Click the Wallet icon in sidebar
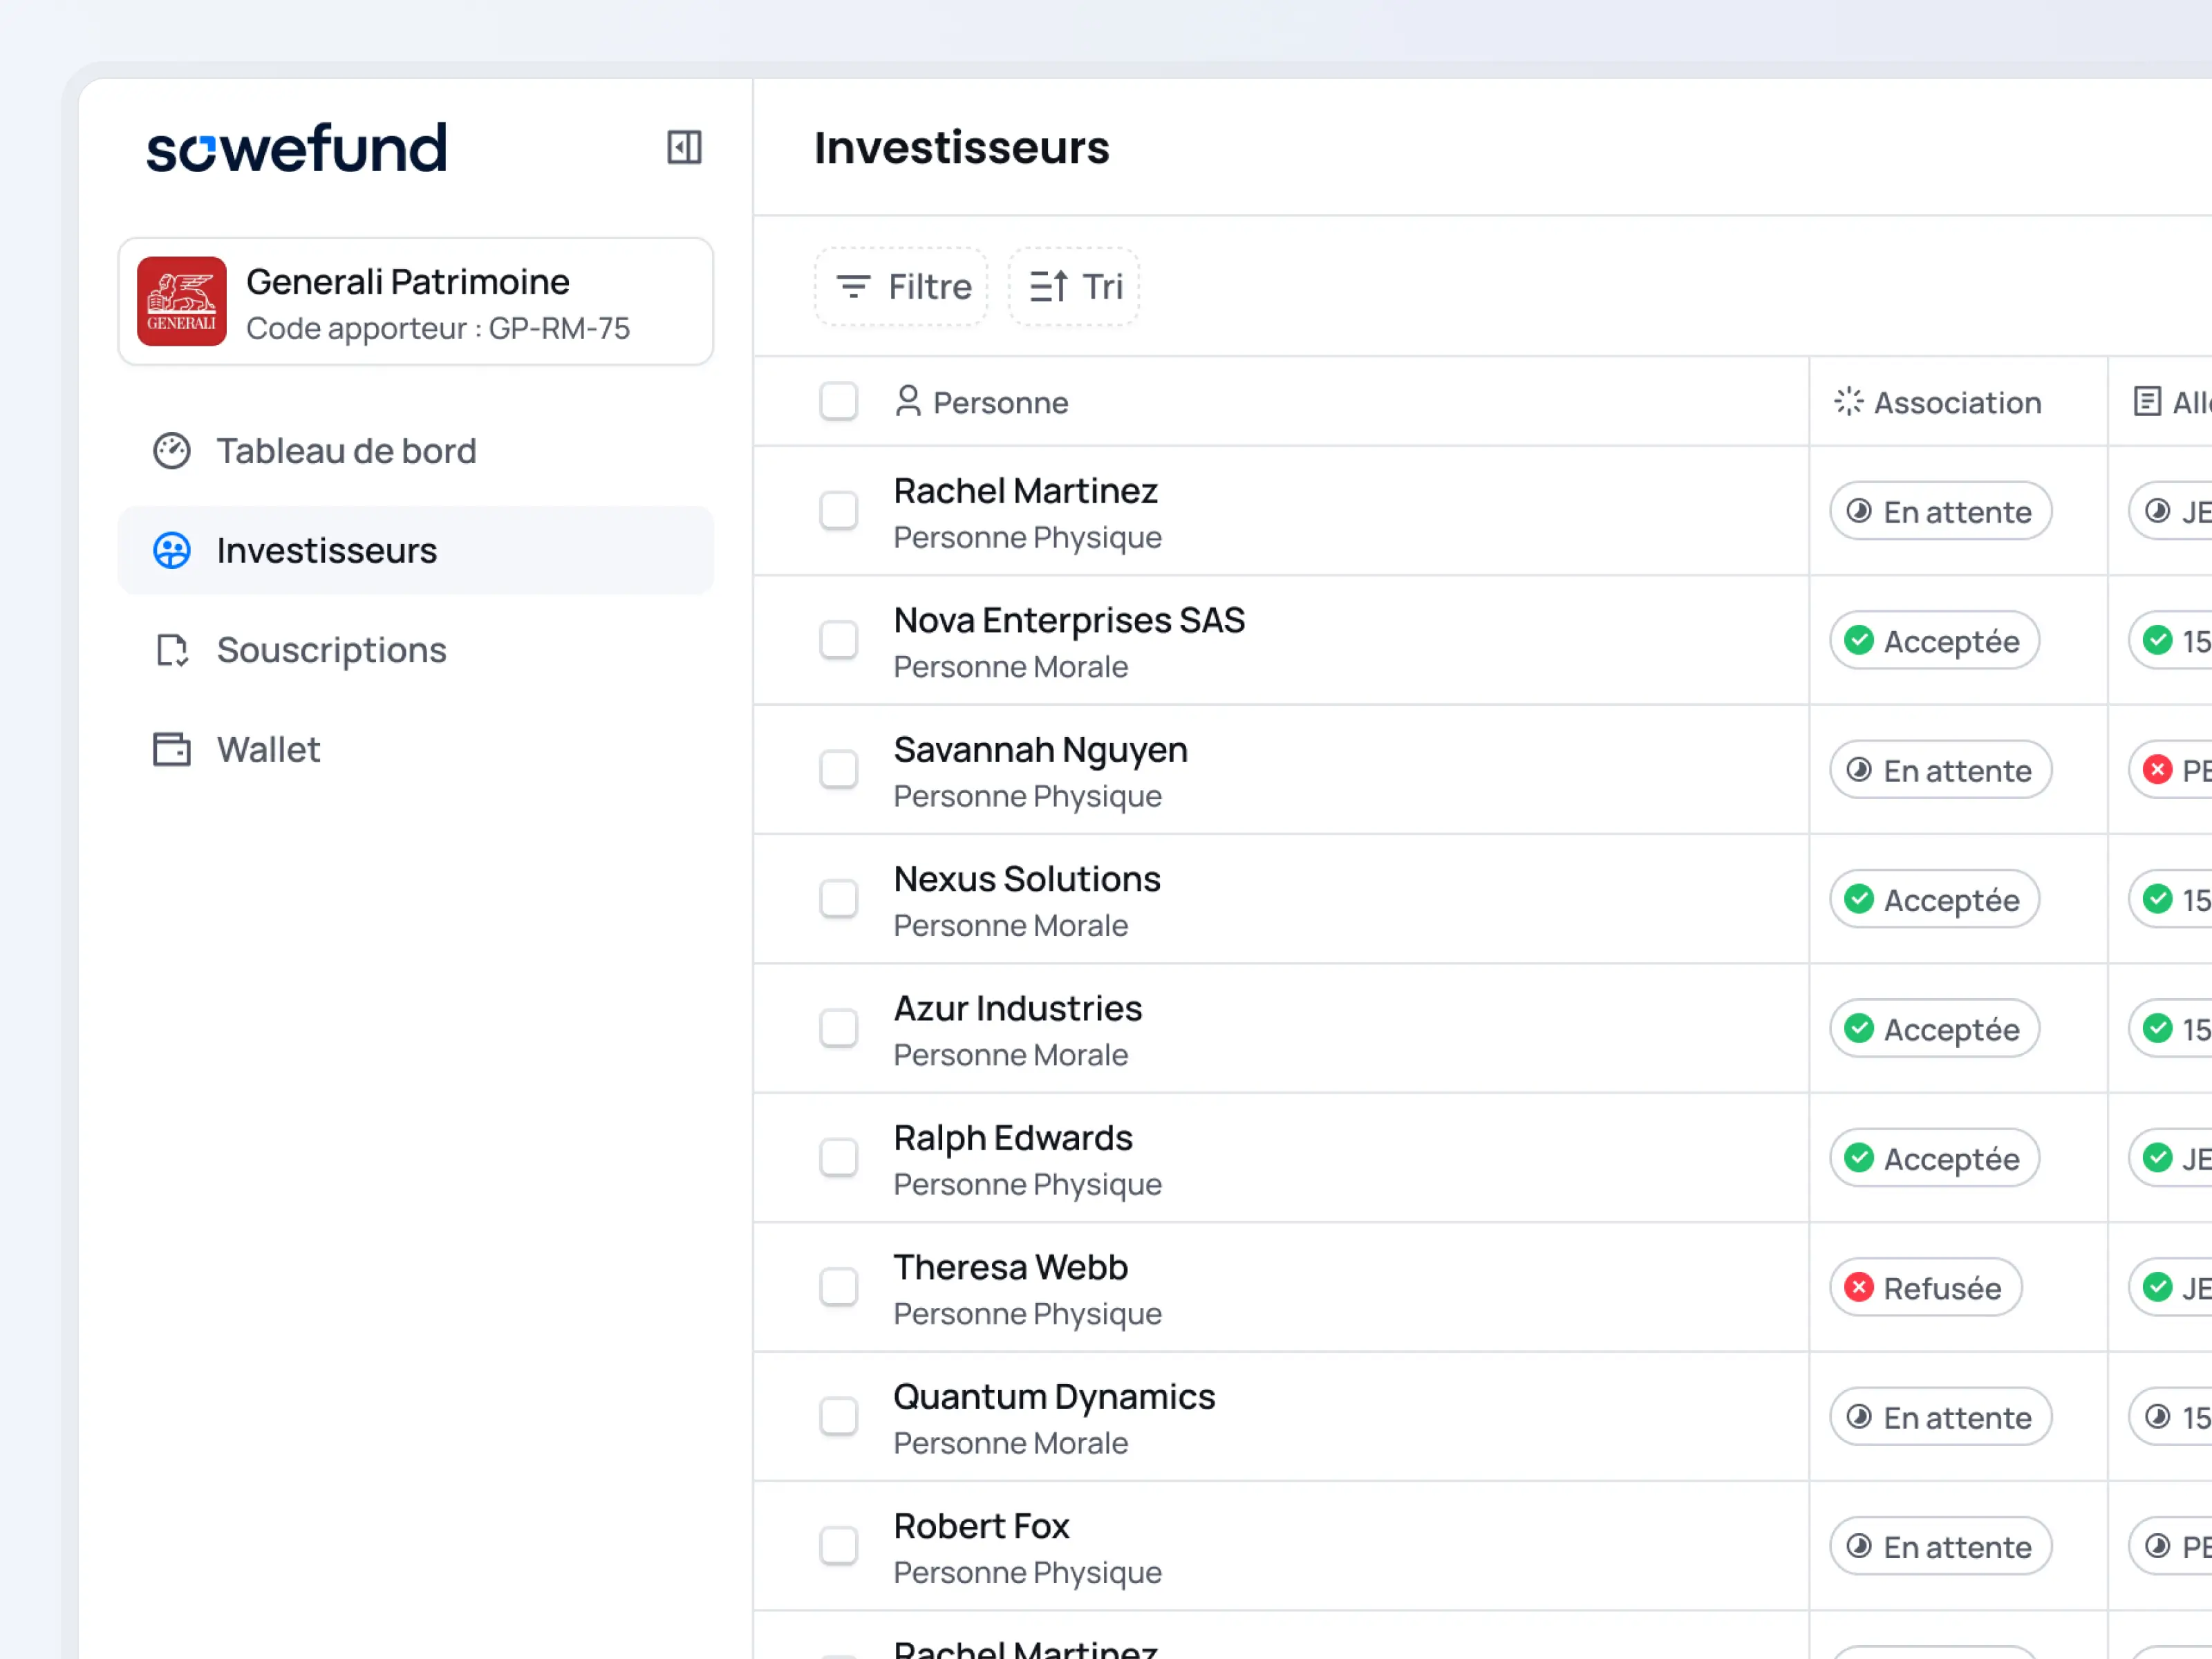The width and height of the screenshot is (2212, 1659). (x=172, y=749)
